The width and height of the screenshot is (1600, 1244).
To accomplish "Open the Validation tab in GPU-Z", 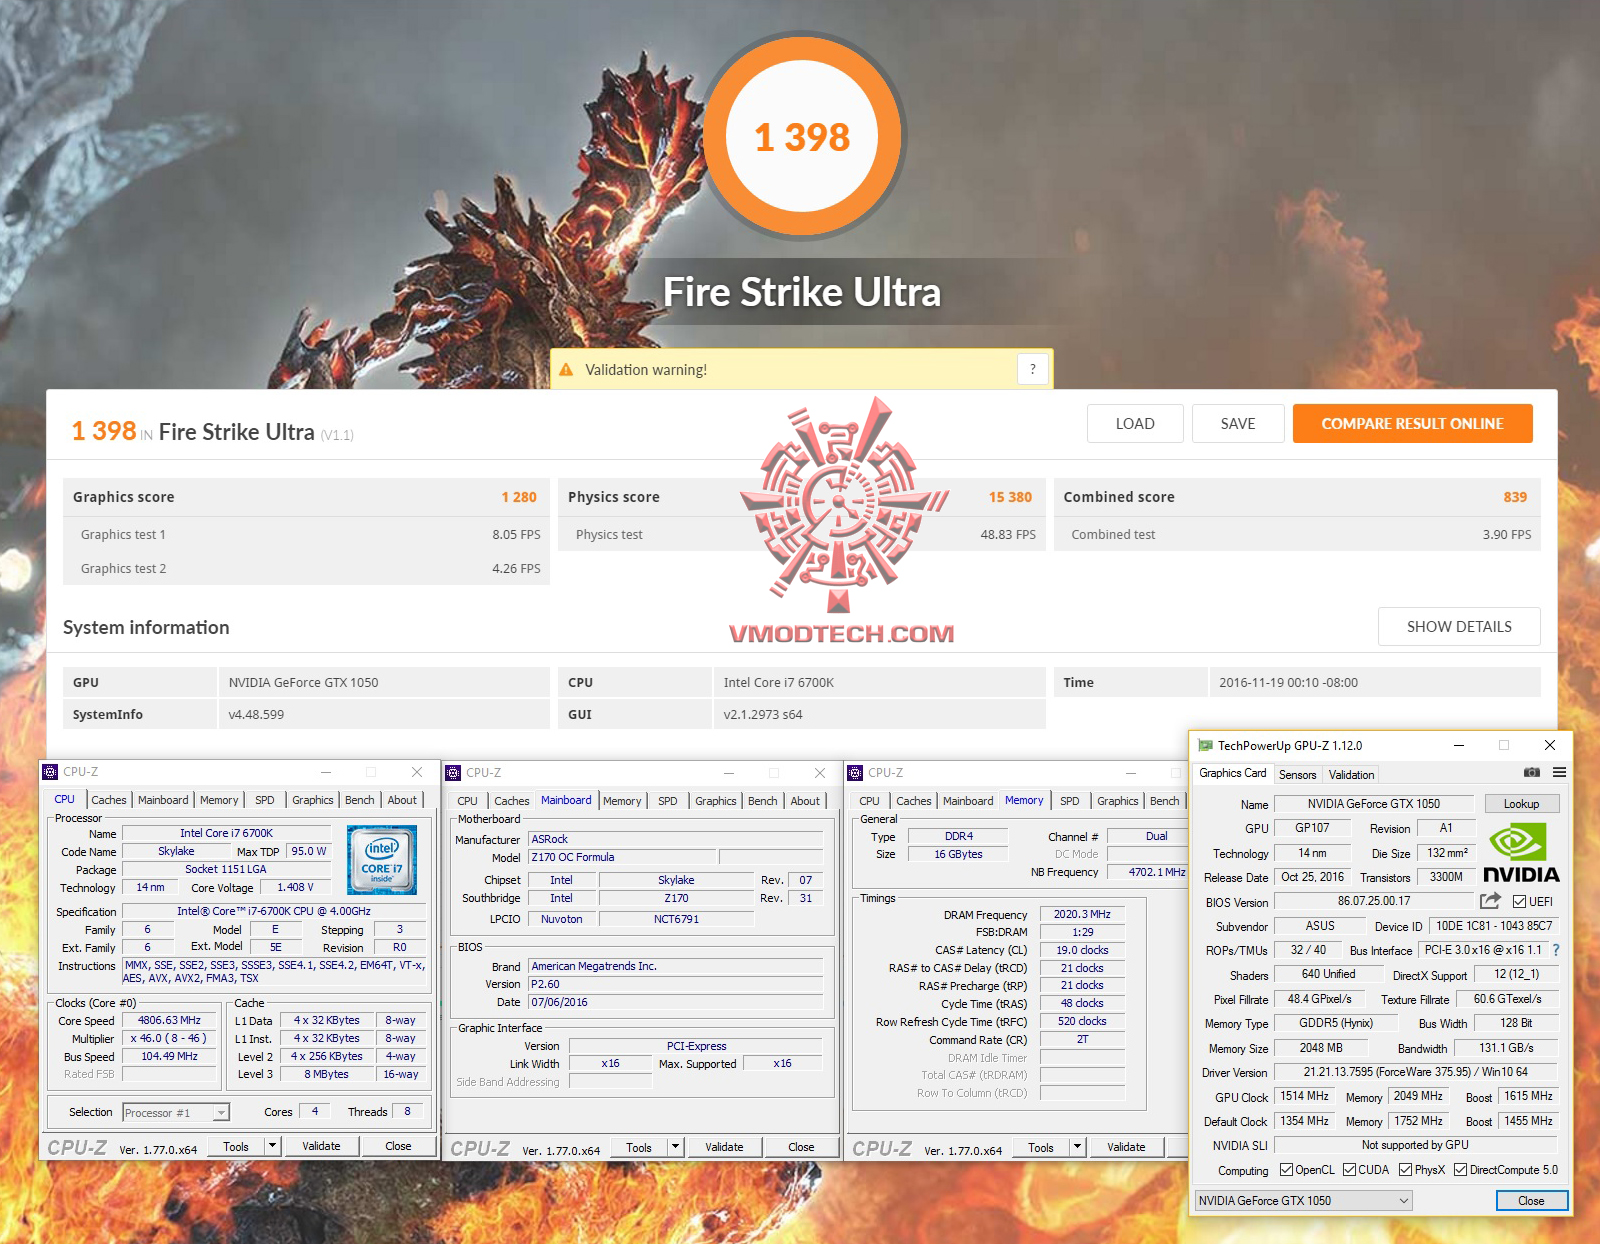I will click(x=1351, y=775).
